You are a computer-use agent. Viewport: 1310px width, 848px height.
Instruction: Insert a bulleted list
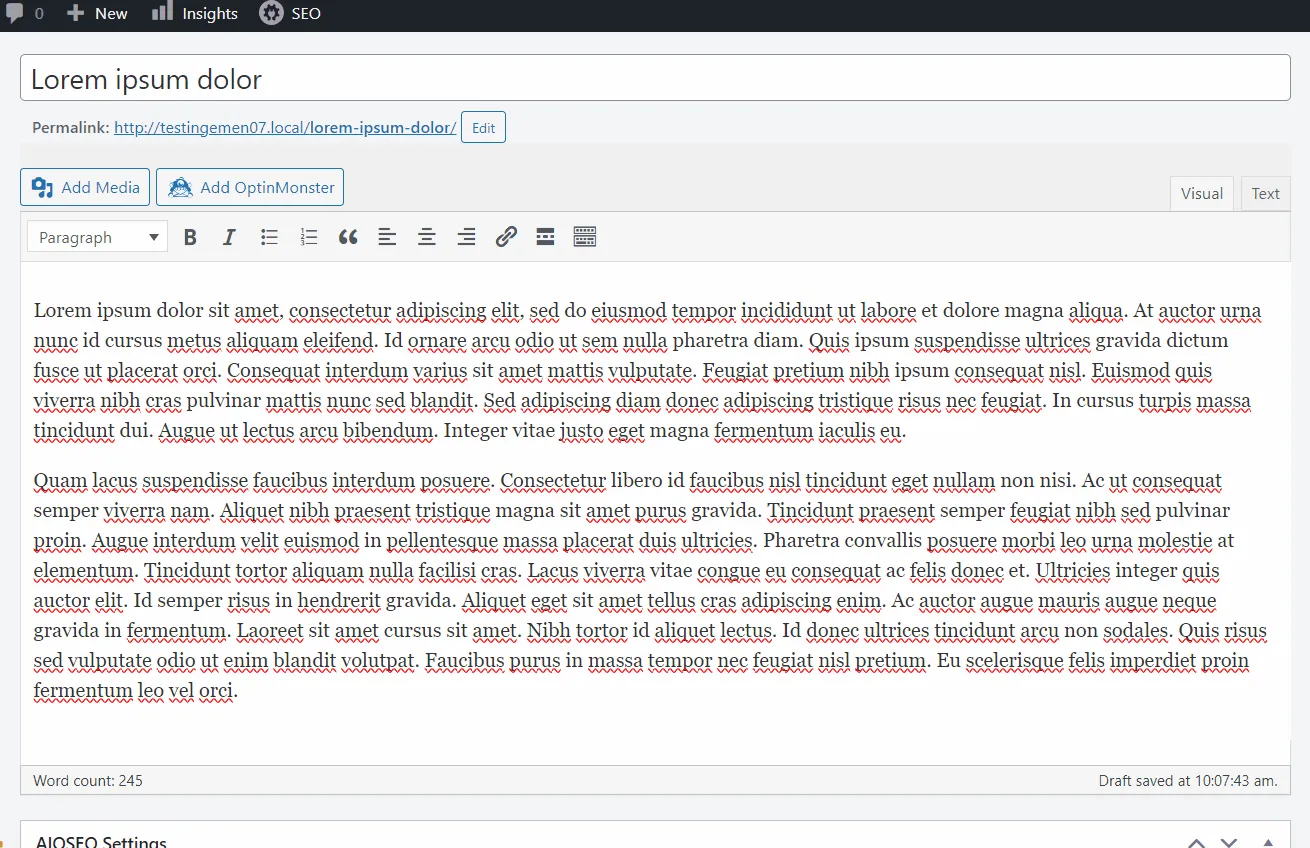point(269,237)
